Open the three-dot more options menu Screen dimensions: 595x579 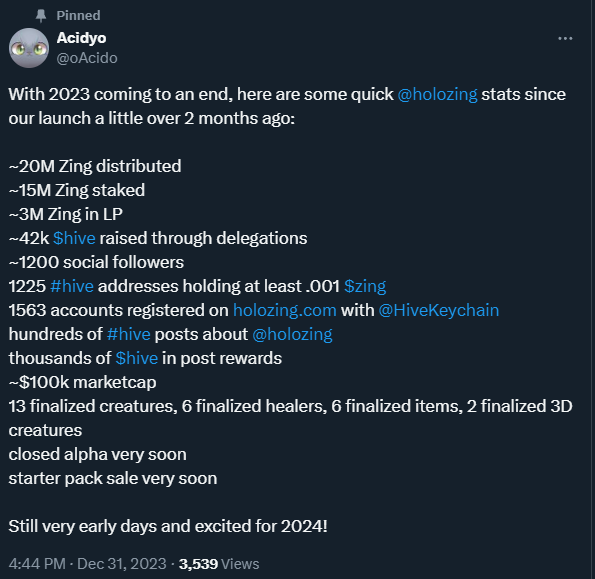pyautogui.click(x=565, y=38)
